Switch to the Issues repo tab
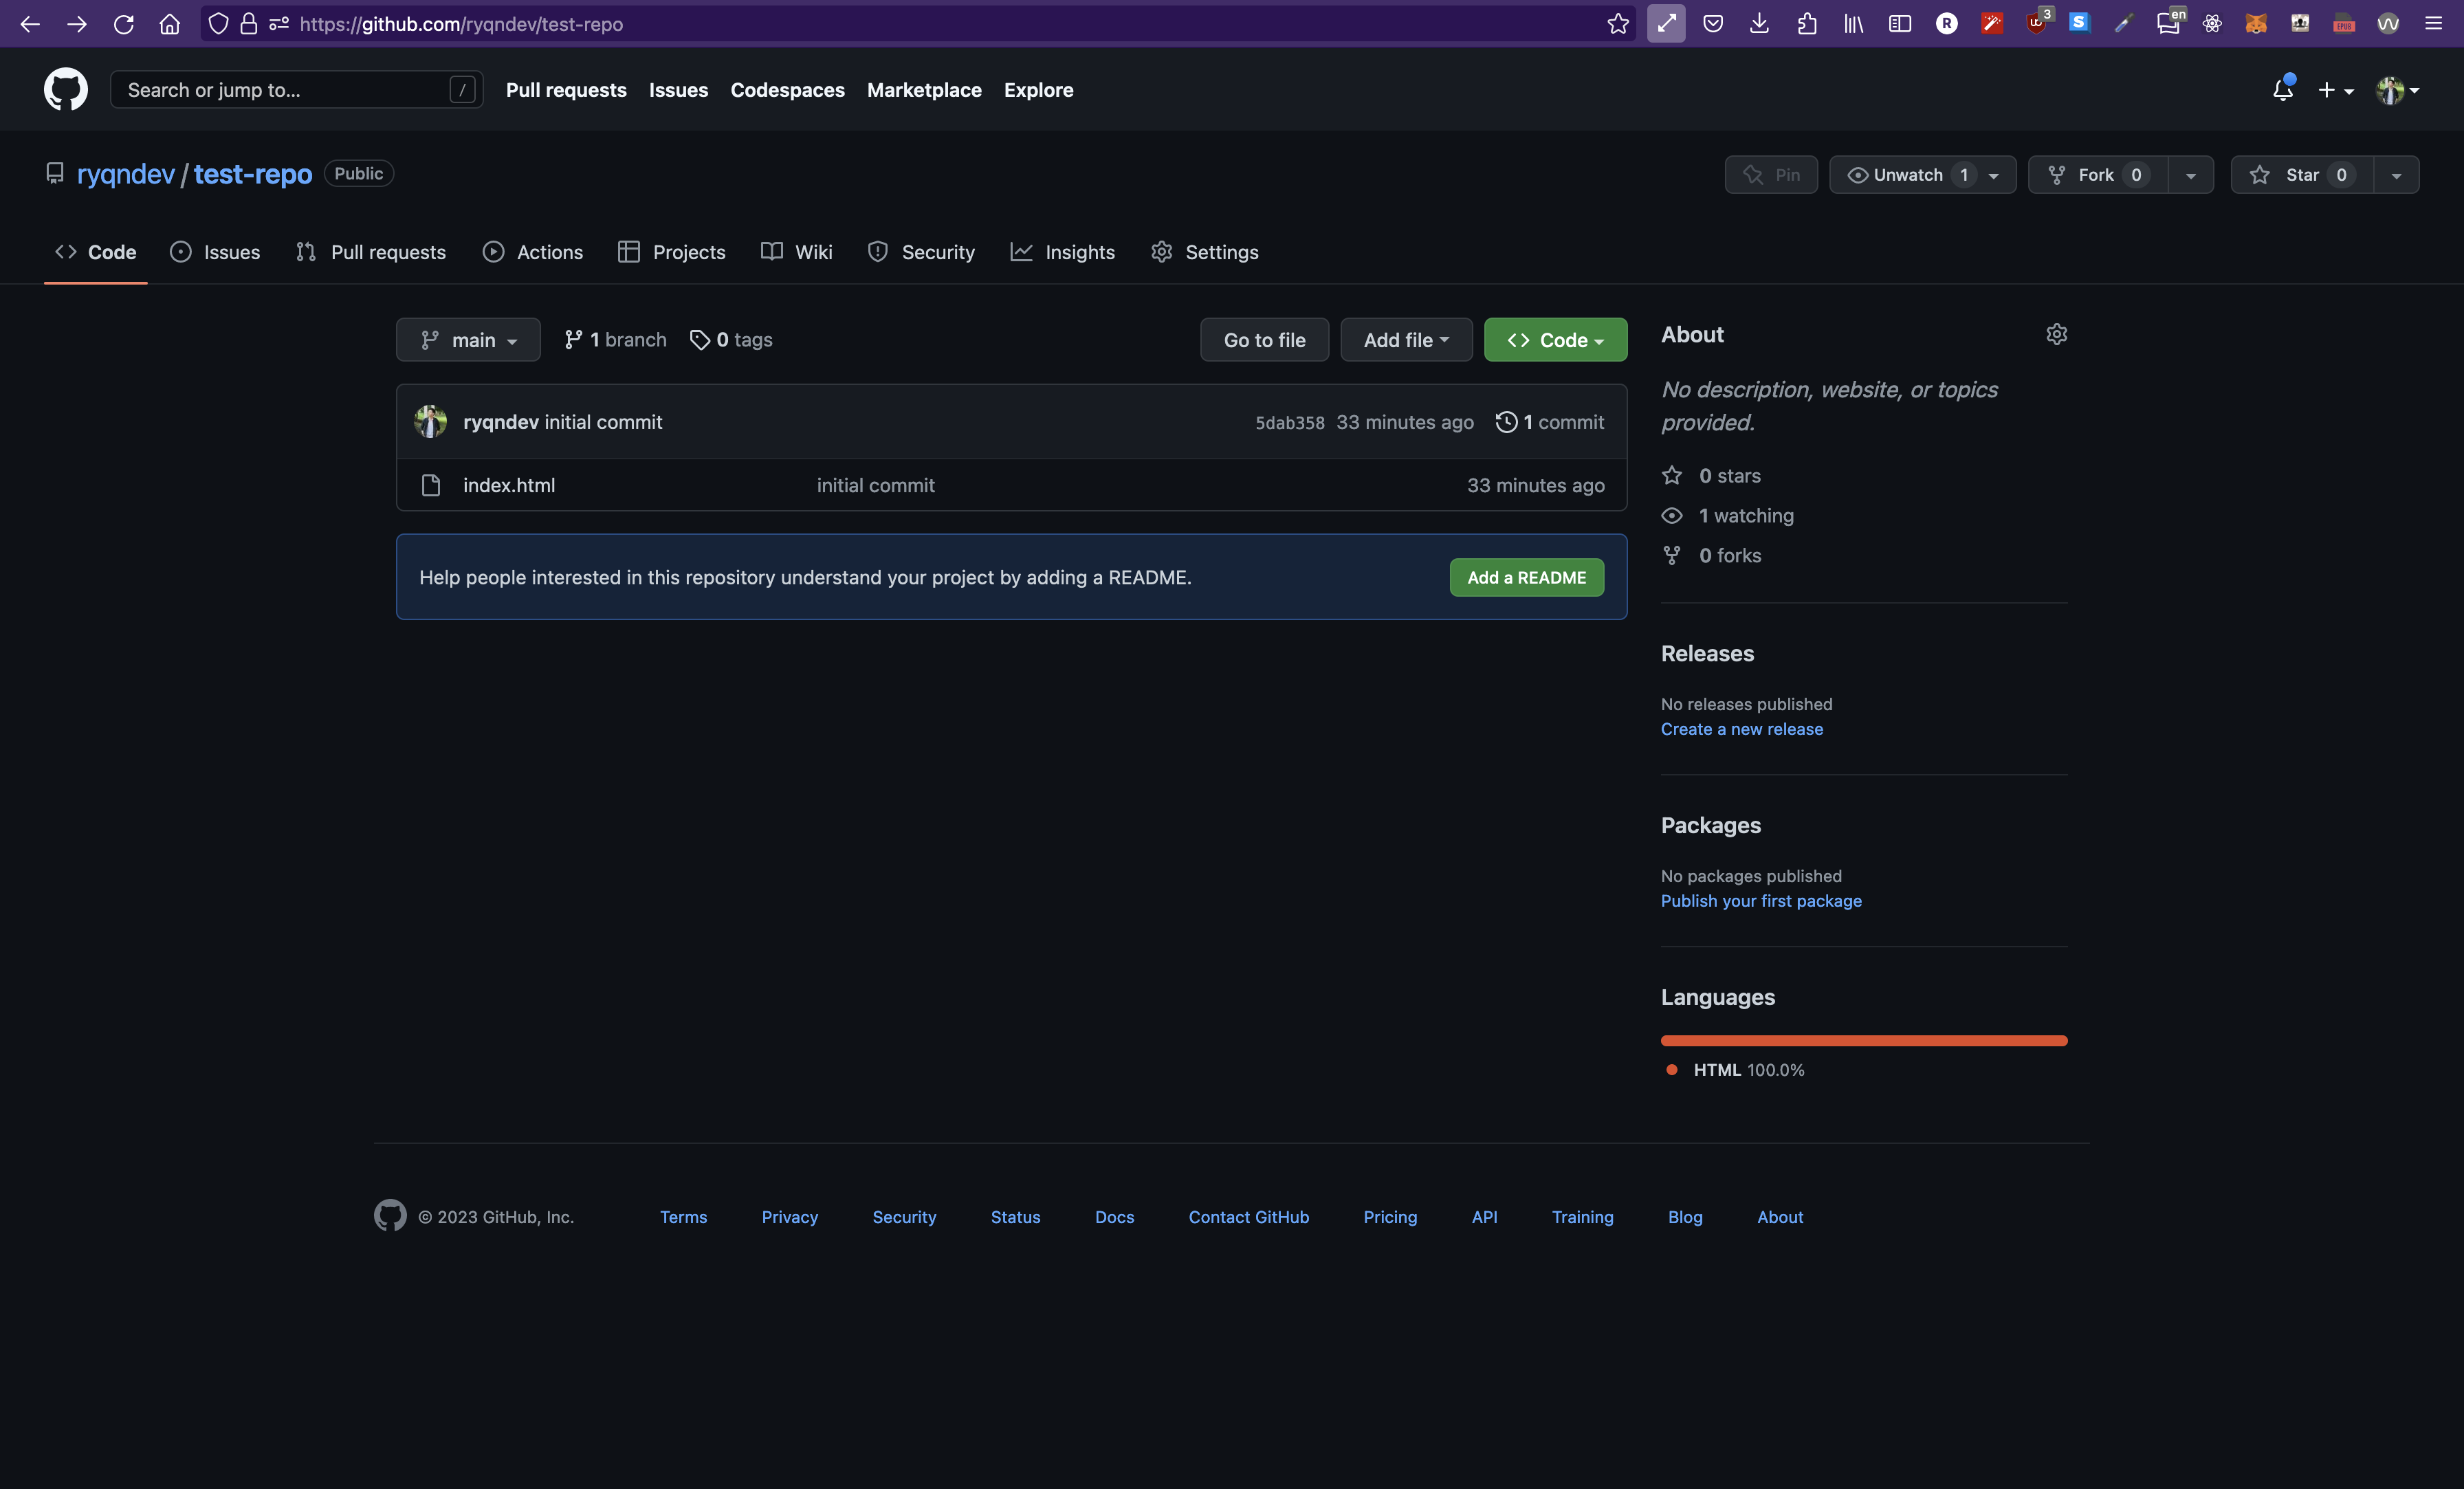 tap(215, 252)
